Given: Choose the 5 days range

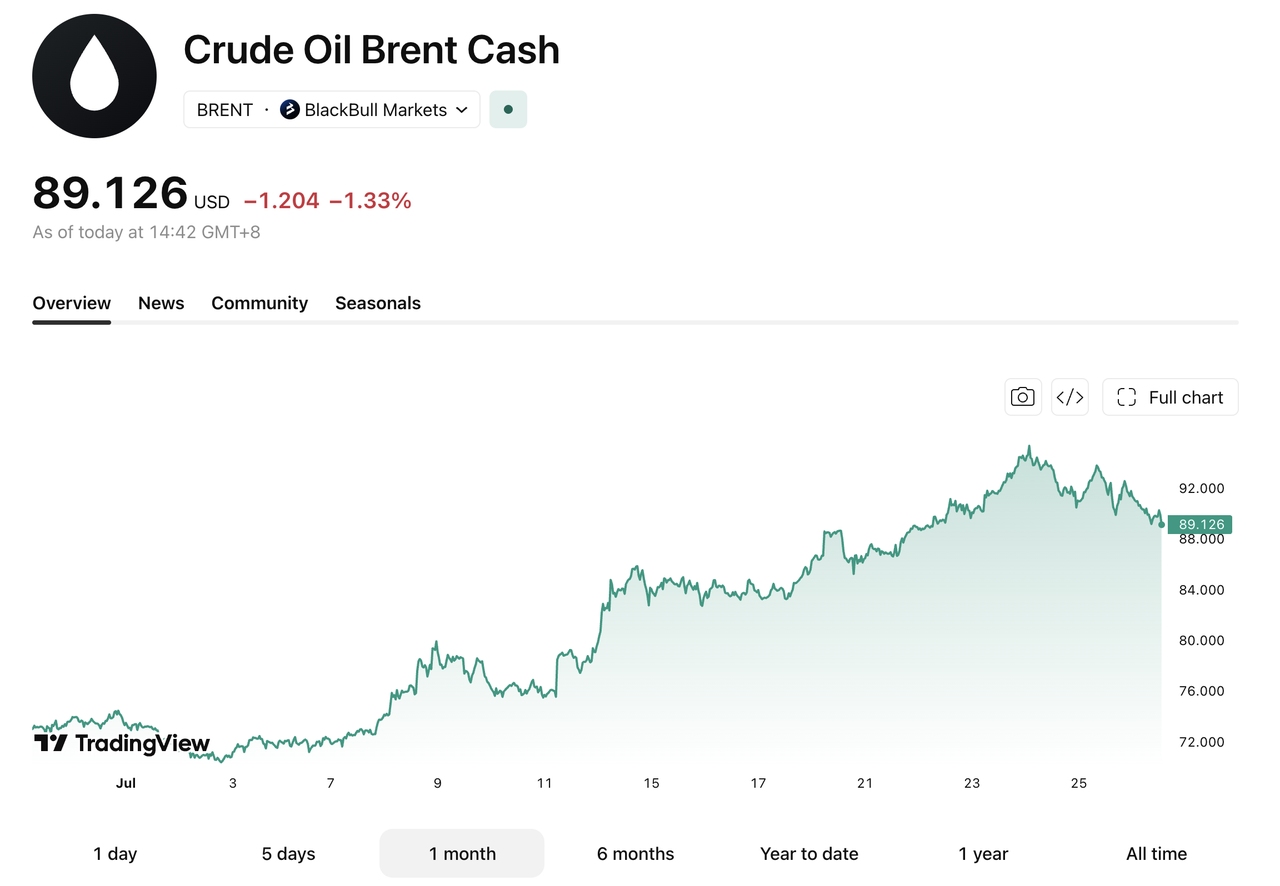Looking at the screenshot, I should 288,854.
